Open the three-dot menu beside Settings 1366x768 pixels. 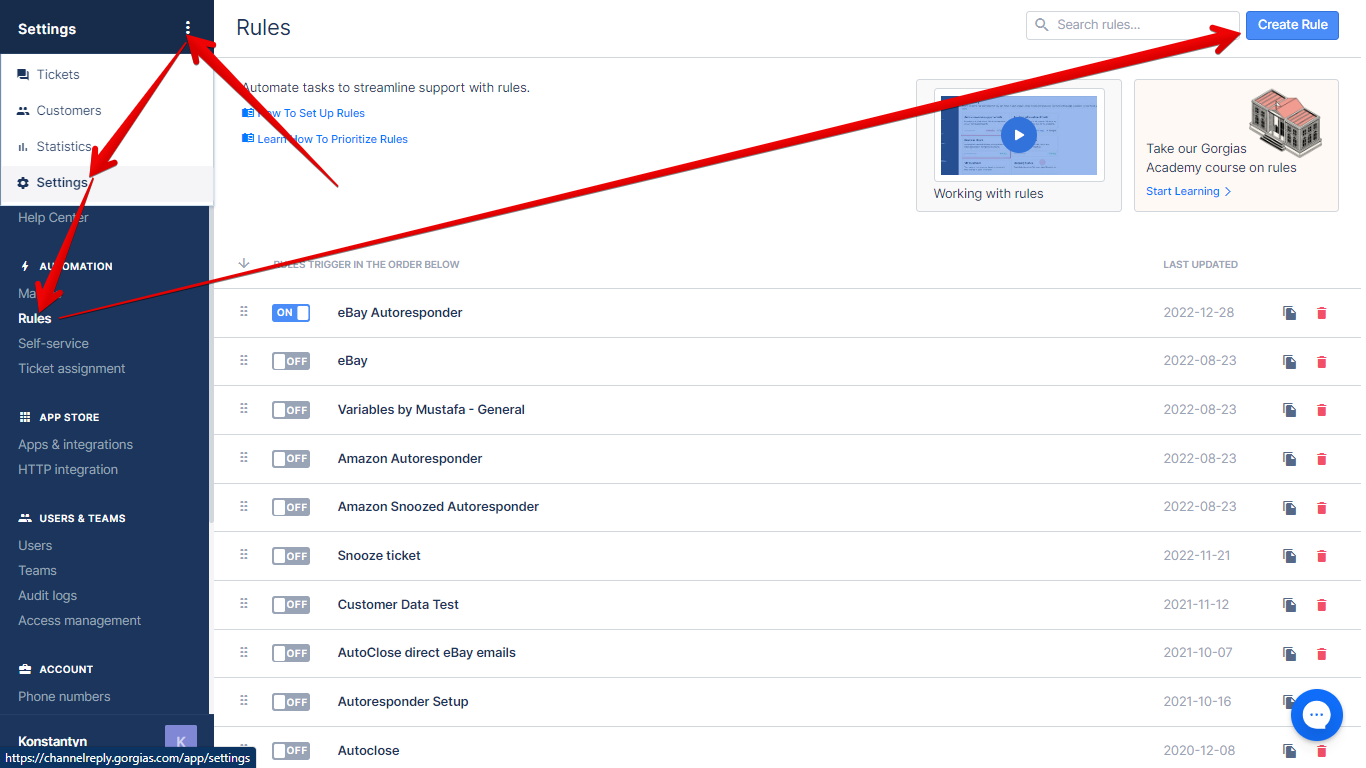[188, 28]
